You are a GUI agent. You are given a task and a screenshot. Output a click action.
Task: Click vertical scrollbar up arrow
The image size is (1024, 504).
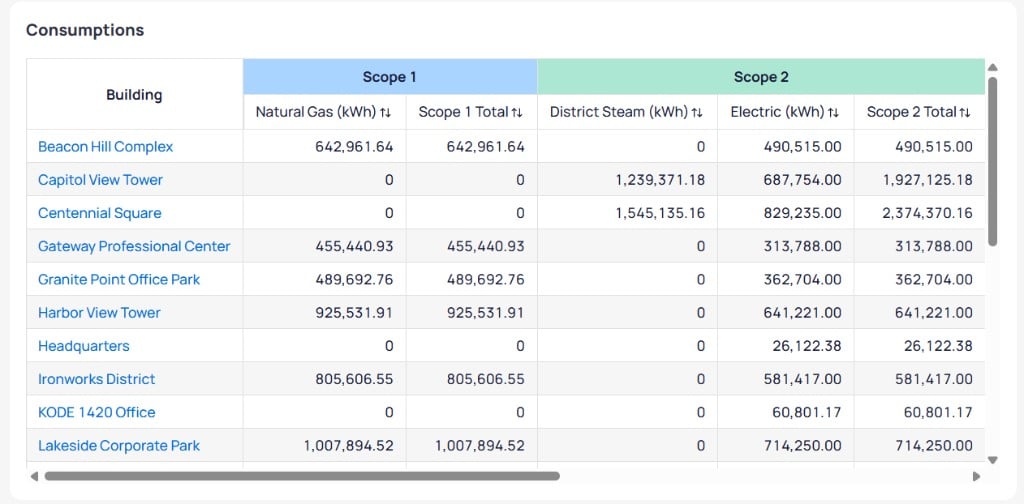[993, 67]
